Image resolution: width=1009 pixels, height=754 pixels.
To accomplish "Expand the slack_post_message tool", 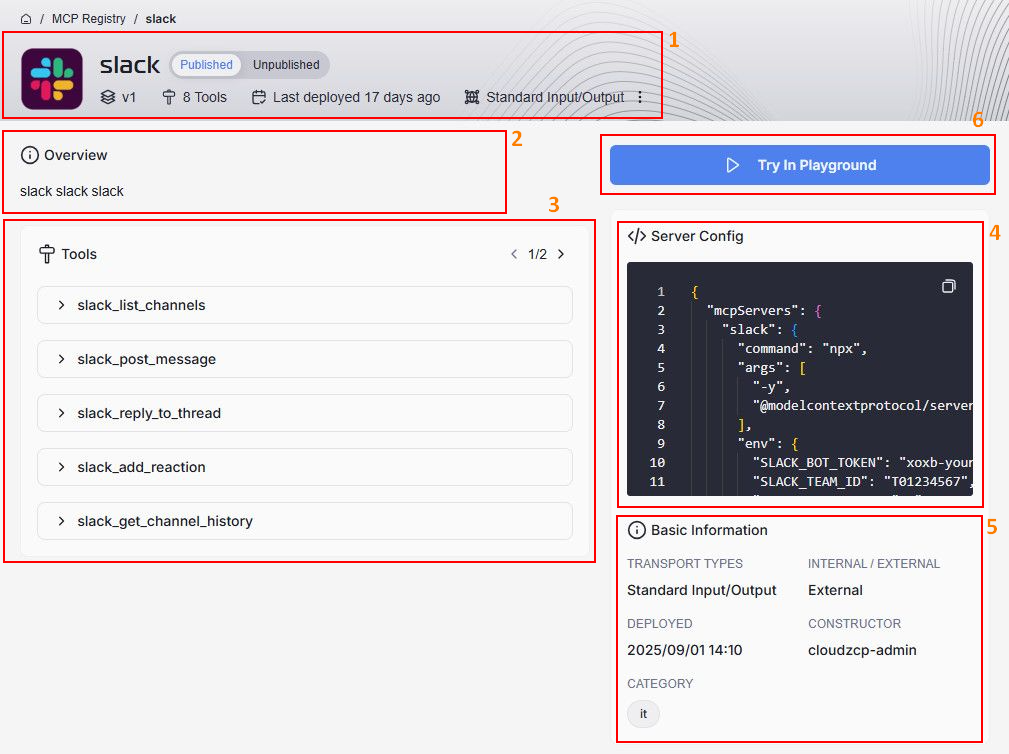I will point(305,359).
